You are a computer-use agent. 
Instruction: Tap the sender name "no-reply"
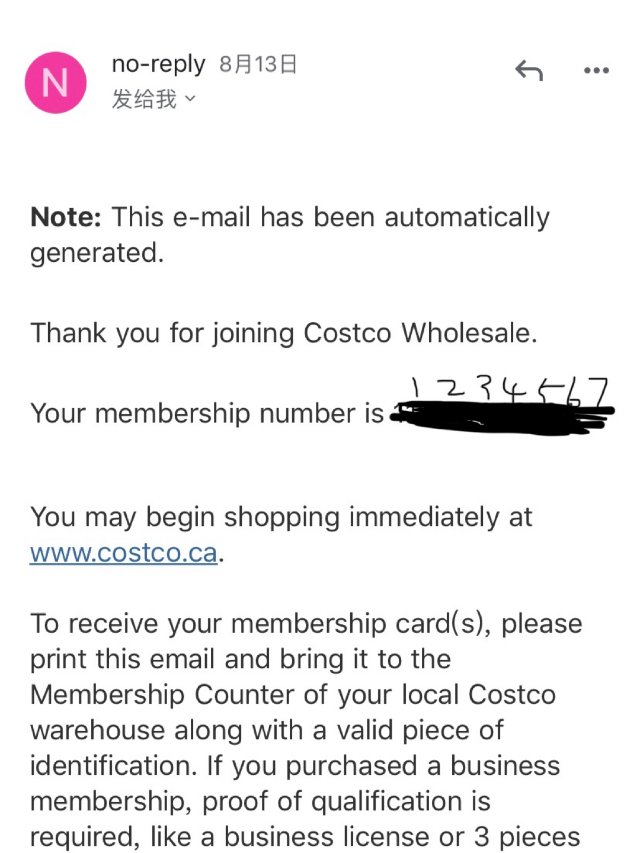pyautogui.click(x=158, y=65)
